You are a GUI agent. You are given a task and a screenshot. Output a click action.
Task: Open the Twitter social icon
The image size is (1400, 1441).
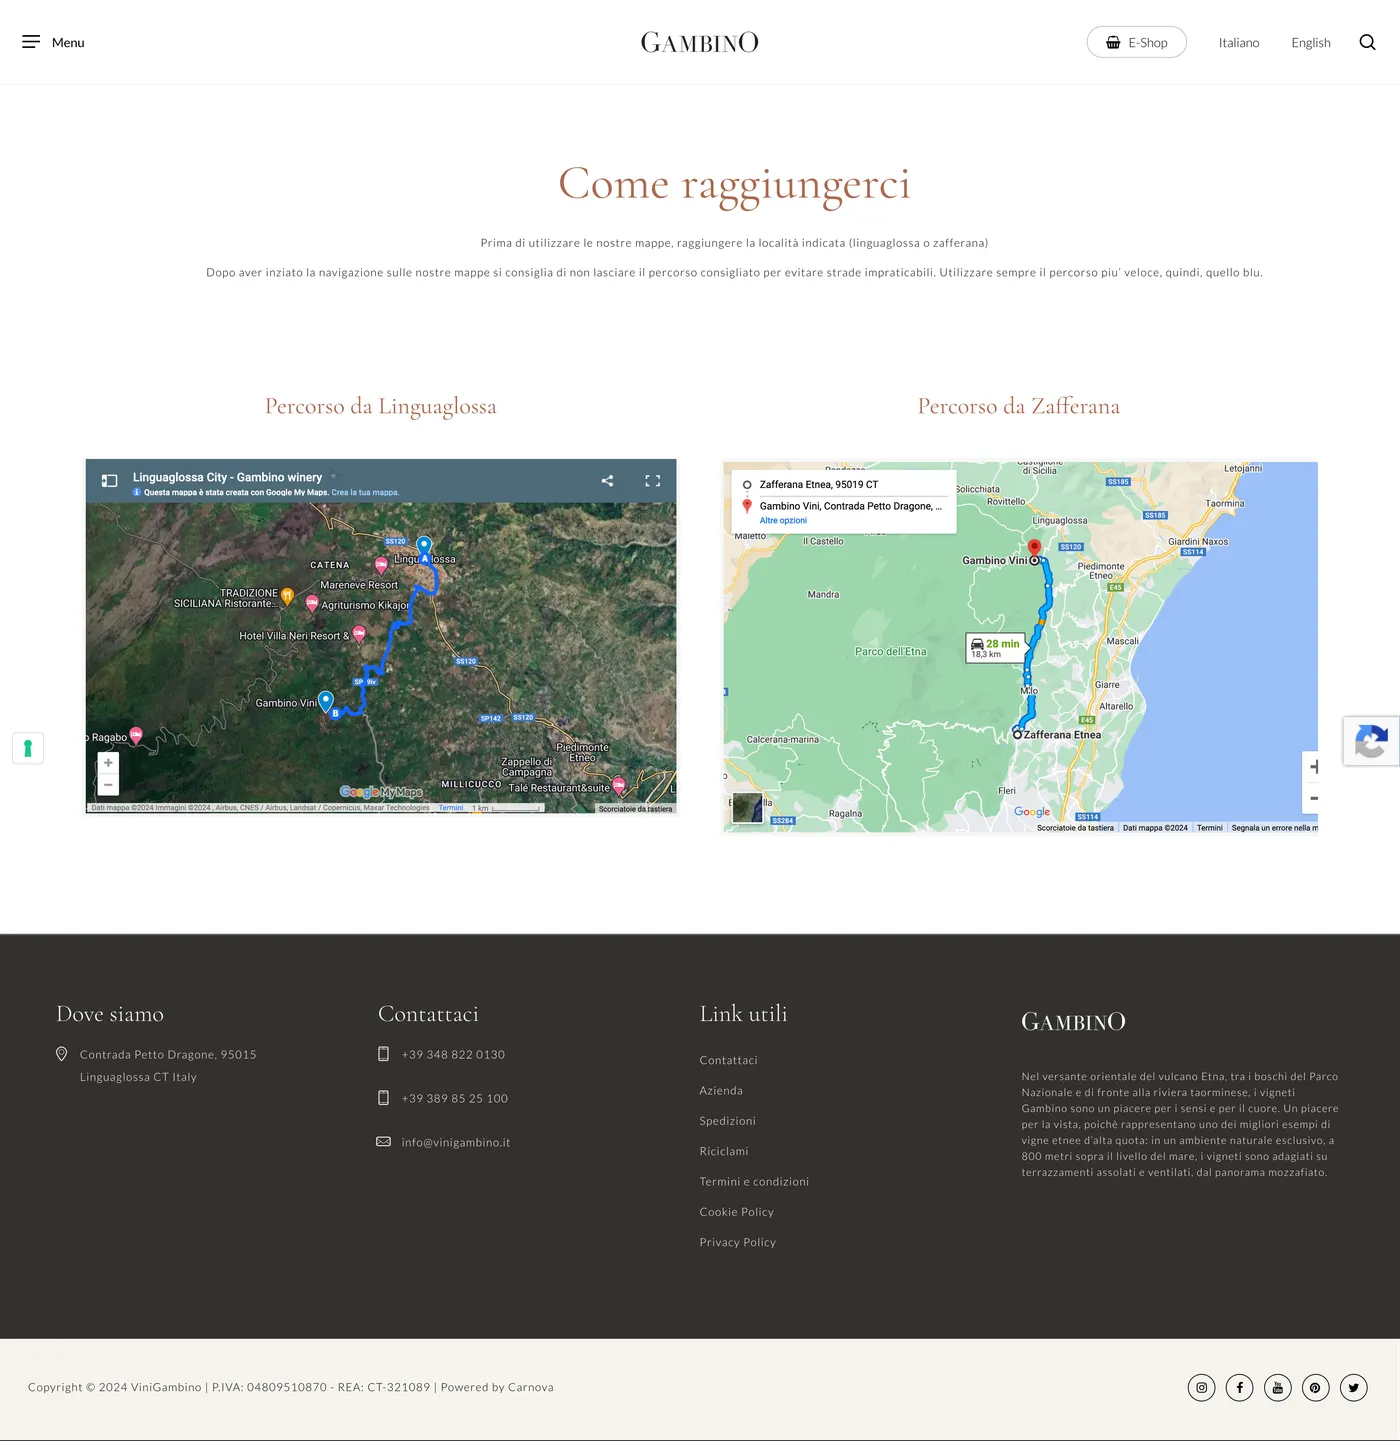[1353, 1387]
